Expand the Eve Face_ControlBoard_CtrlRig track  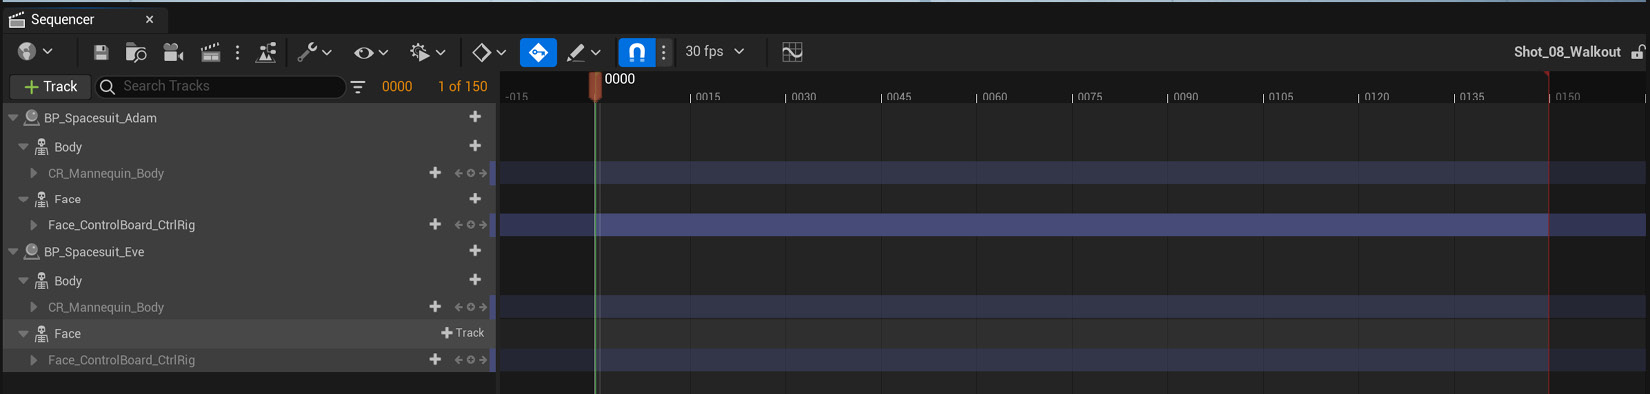tap(34, 360)
